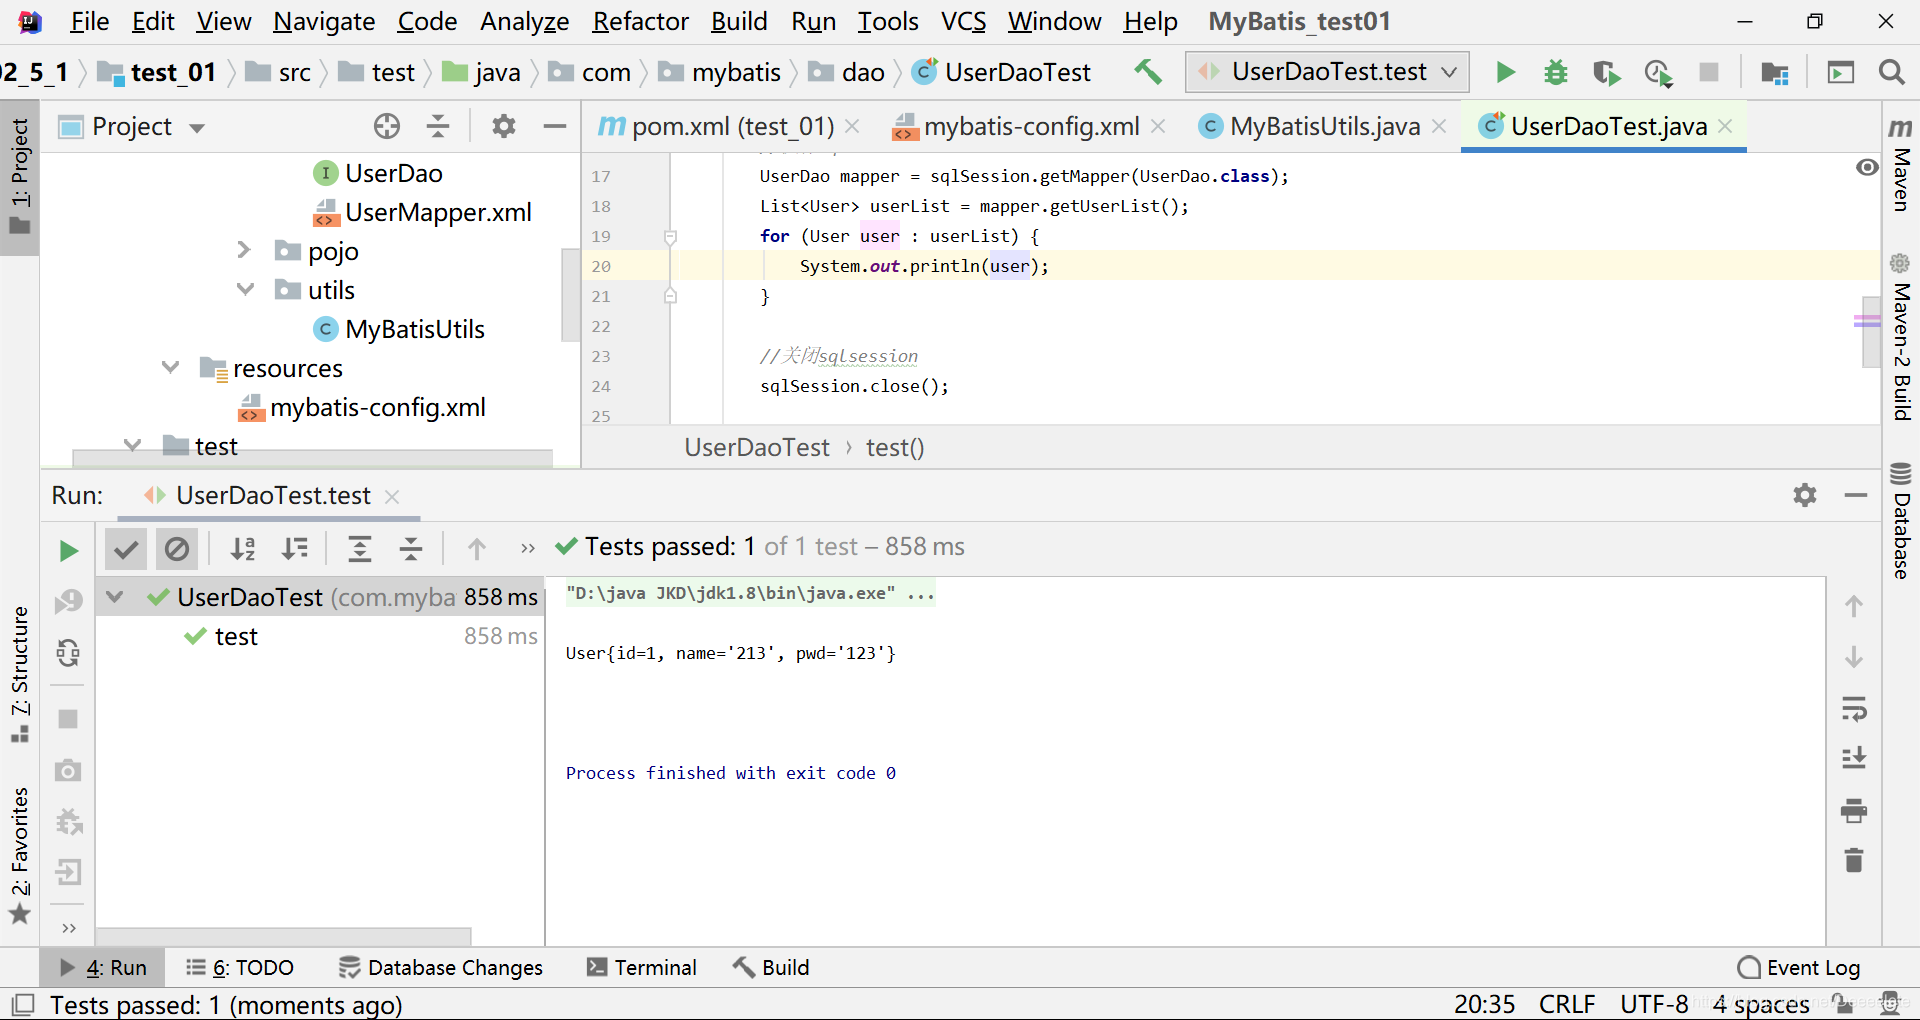The width and height of the screenshot is (1920, 1020).
Task: Open the profiler run icon in toolbar
Action: click(x=1658, y=72)
